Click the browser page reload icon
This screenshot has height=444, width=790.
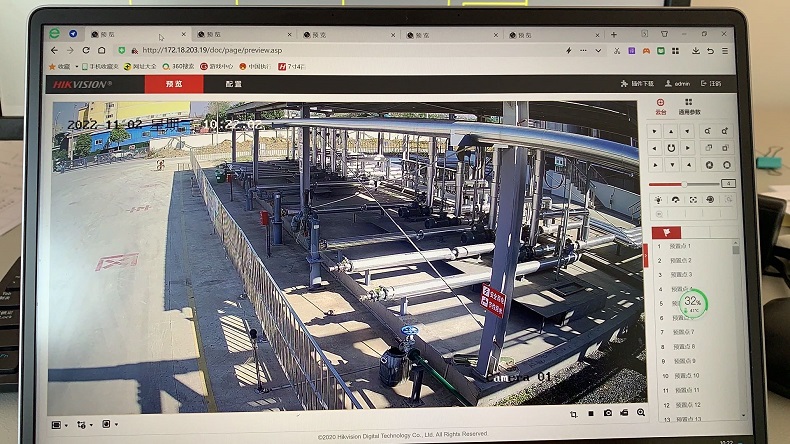(x=86, y=49)
